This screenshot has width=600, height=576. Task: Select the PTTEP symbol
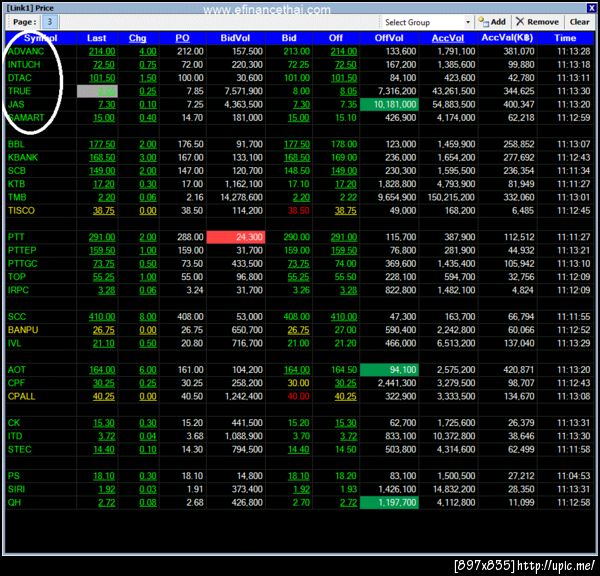(x=22, y=250)
